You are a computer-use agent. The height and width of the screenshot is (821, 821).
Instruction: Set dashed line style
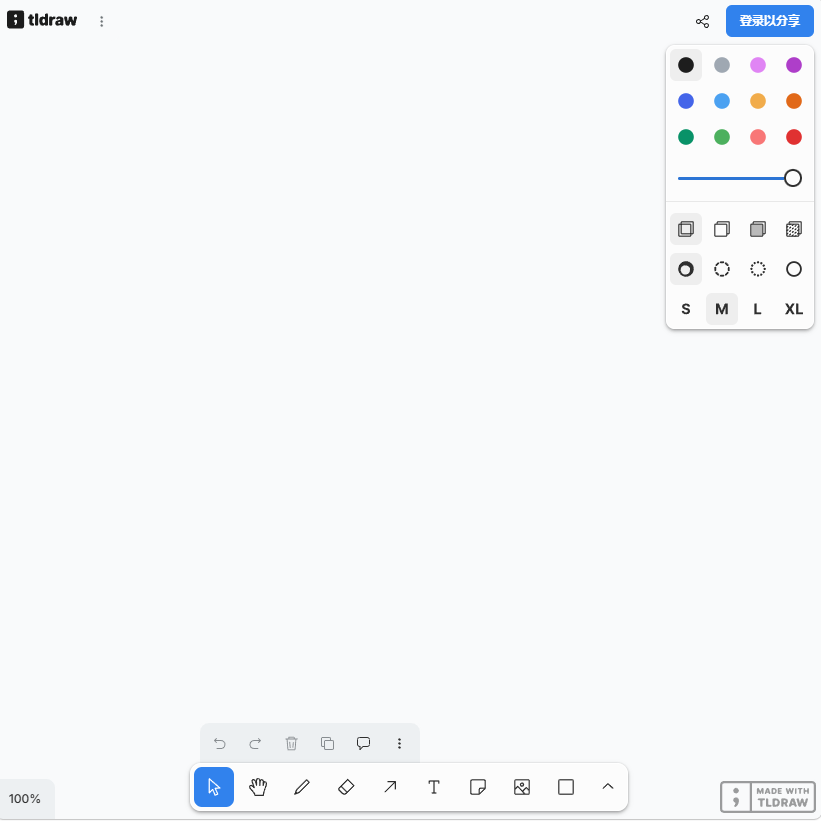(722, 269)
